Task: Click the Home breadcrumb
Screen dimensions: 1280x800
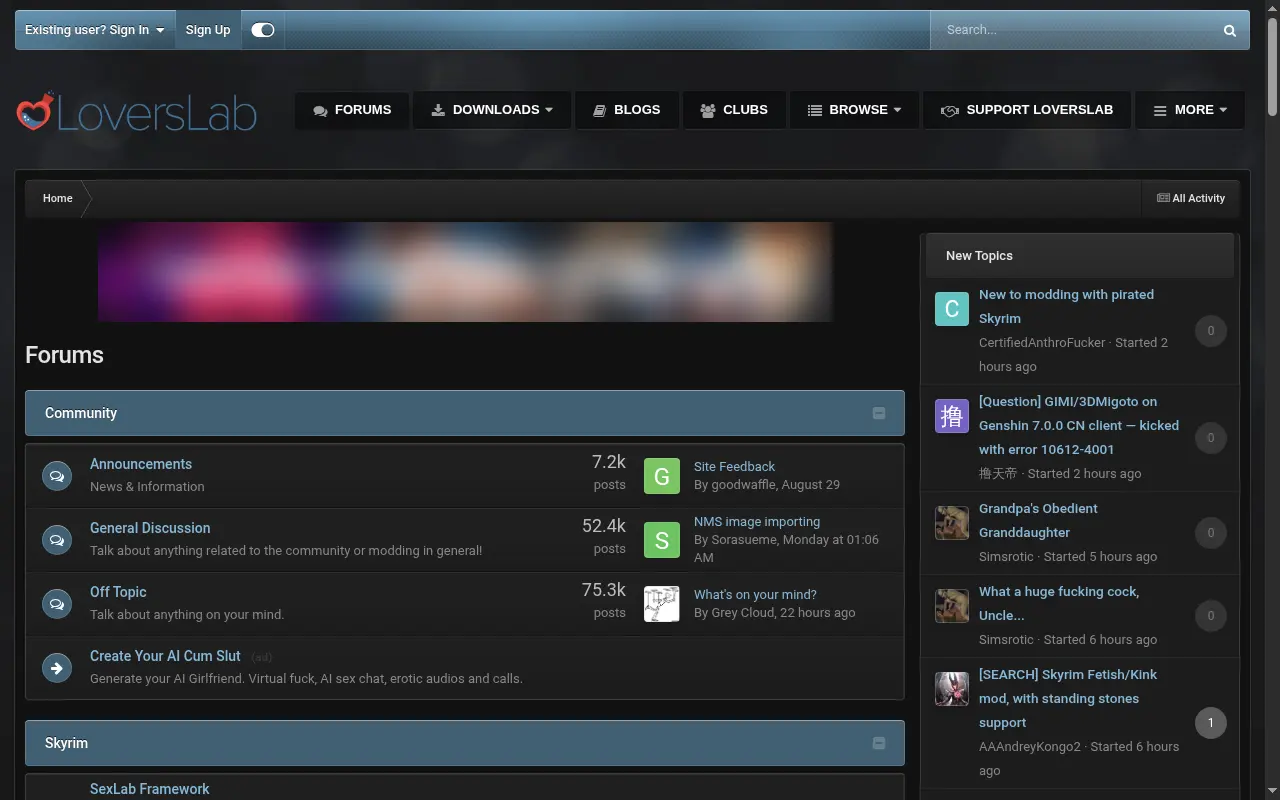Action: 58,198
